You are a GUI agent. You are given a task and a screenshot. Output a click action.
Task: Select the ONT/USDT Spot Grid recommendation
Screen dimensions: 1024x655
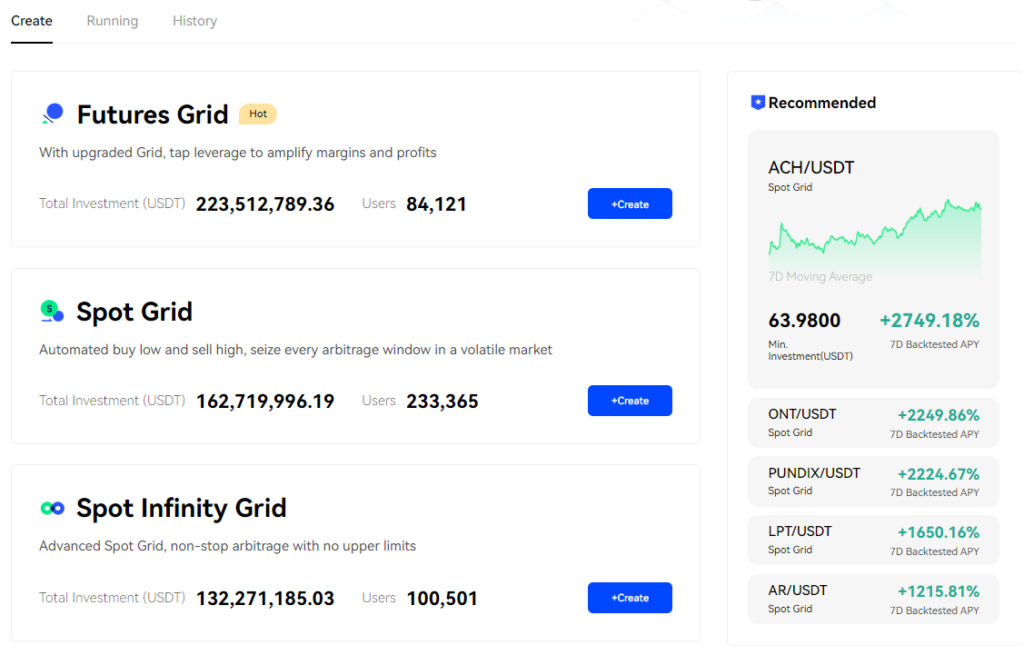pos(873,422)
